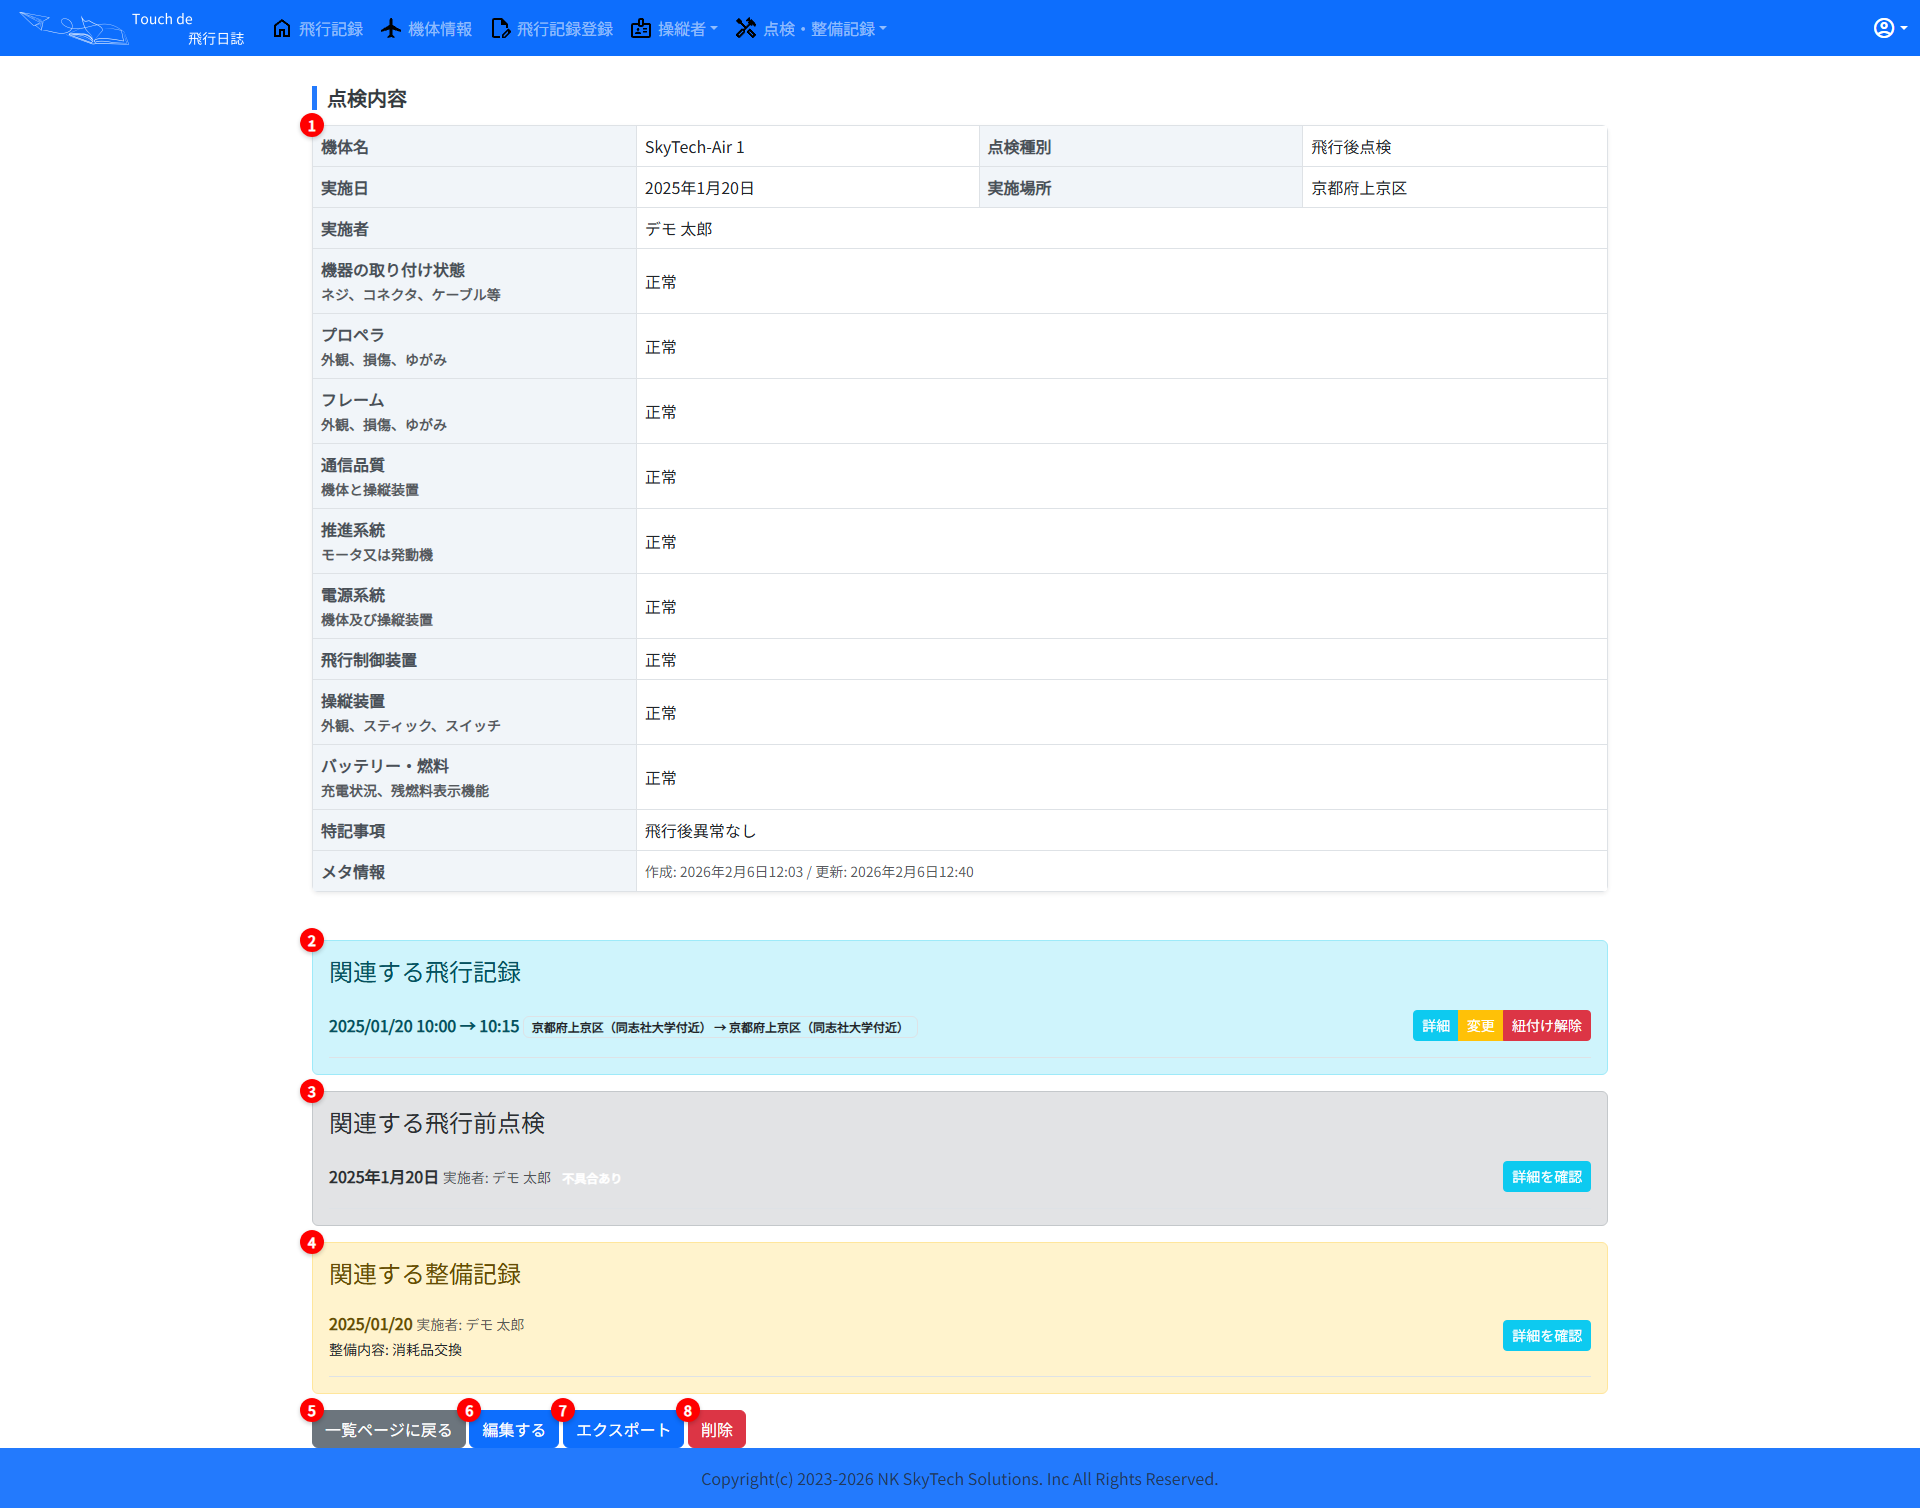Click red numbered badge 1 by 機体名

pyautogui.click(x=311, y=126)
